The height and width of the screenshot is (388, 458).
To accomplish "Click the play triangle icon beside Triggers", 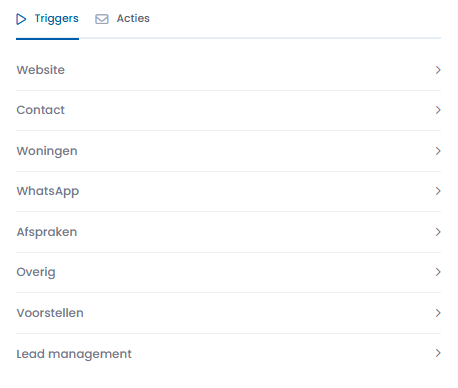I will click(x=21, y=19).
